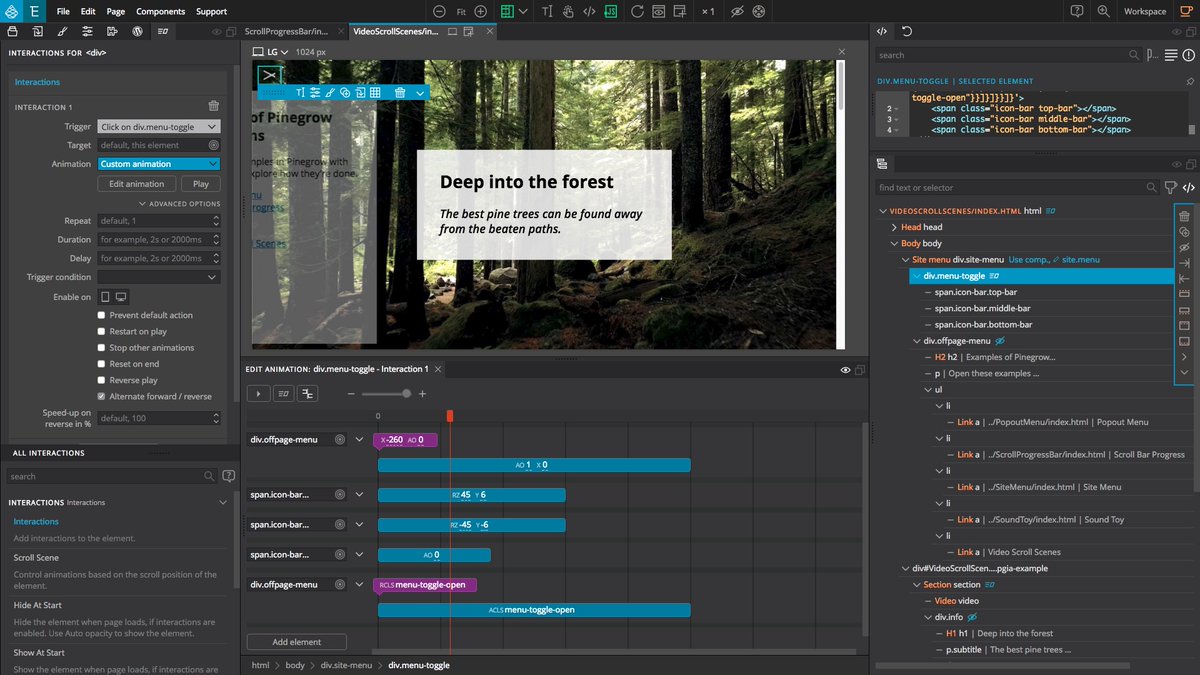Click the Pinegrow logo icon
The height and width of the screenshot is (675, 1200).
point(12,11)
